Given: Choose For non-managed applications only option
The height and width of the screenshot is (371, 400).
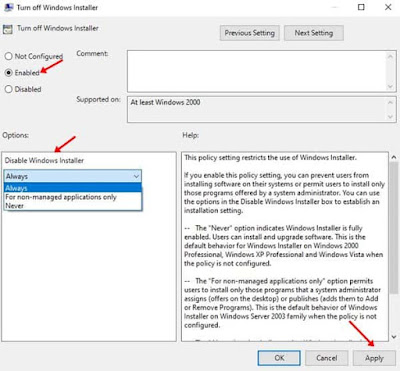Looking at the screenshot, I should [x=73, y=197].
